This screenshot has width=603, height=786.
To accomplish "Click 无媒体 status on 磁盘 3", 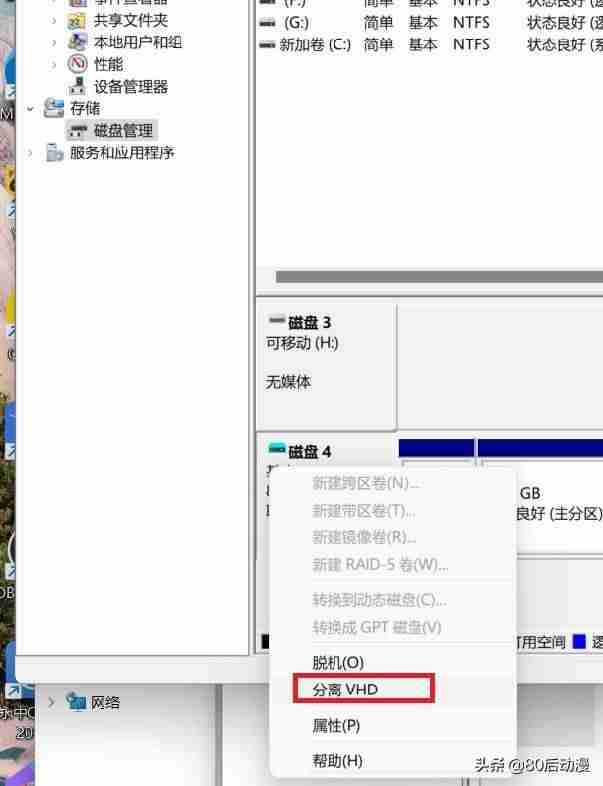I will pos(288,382).
